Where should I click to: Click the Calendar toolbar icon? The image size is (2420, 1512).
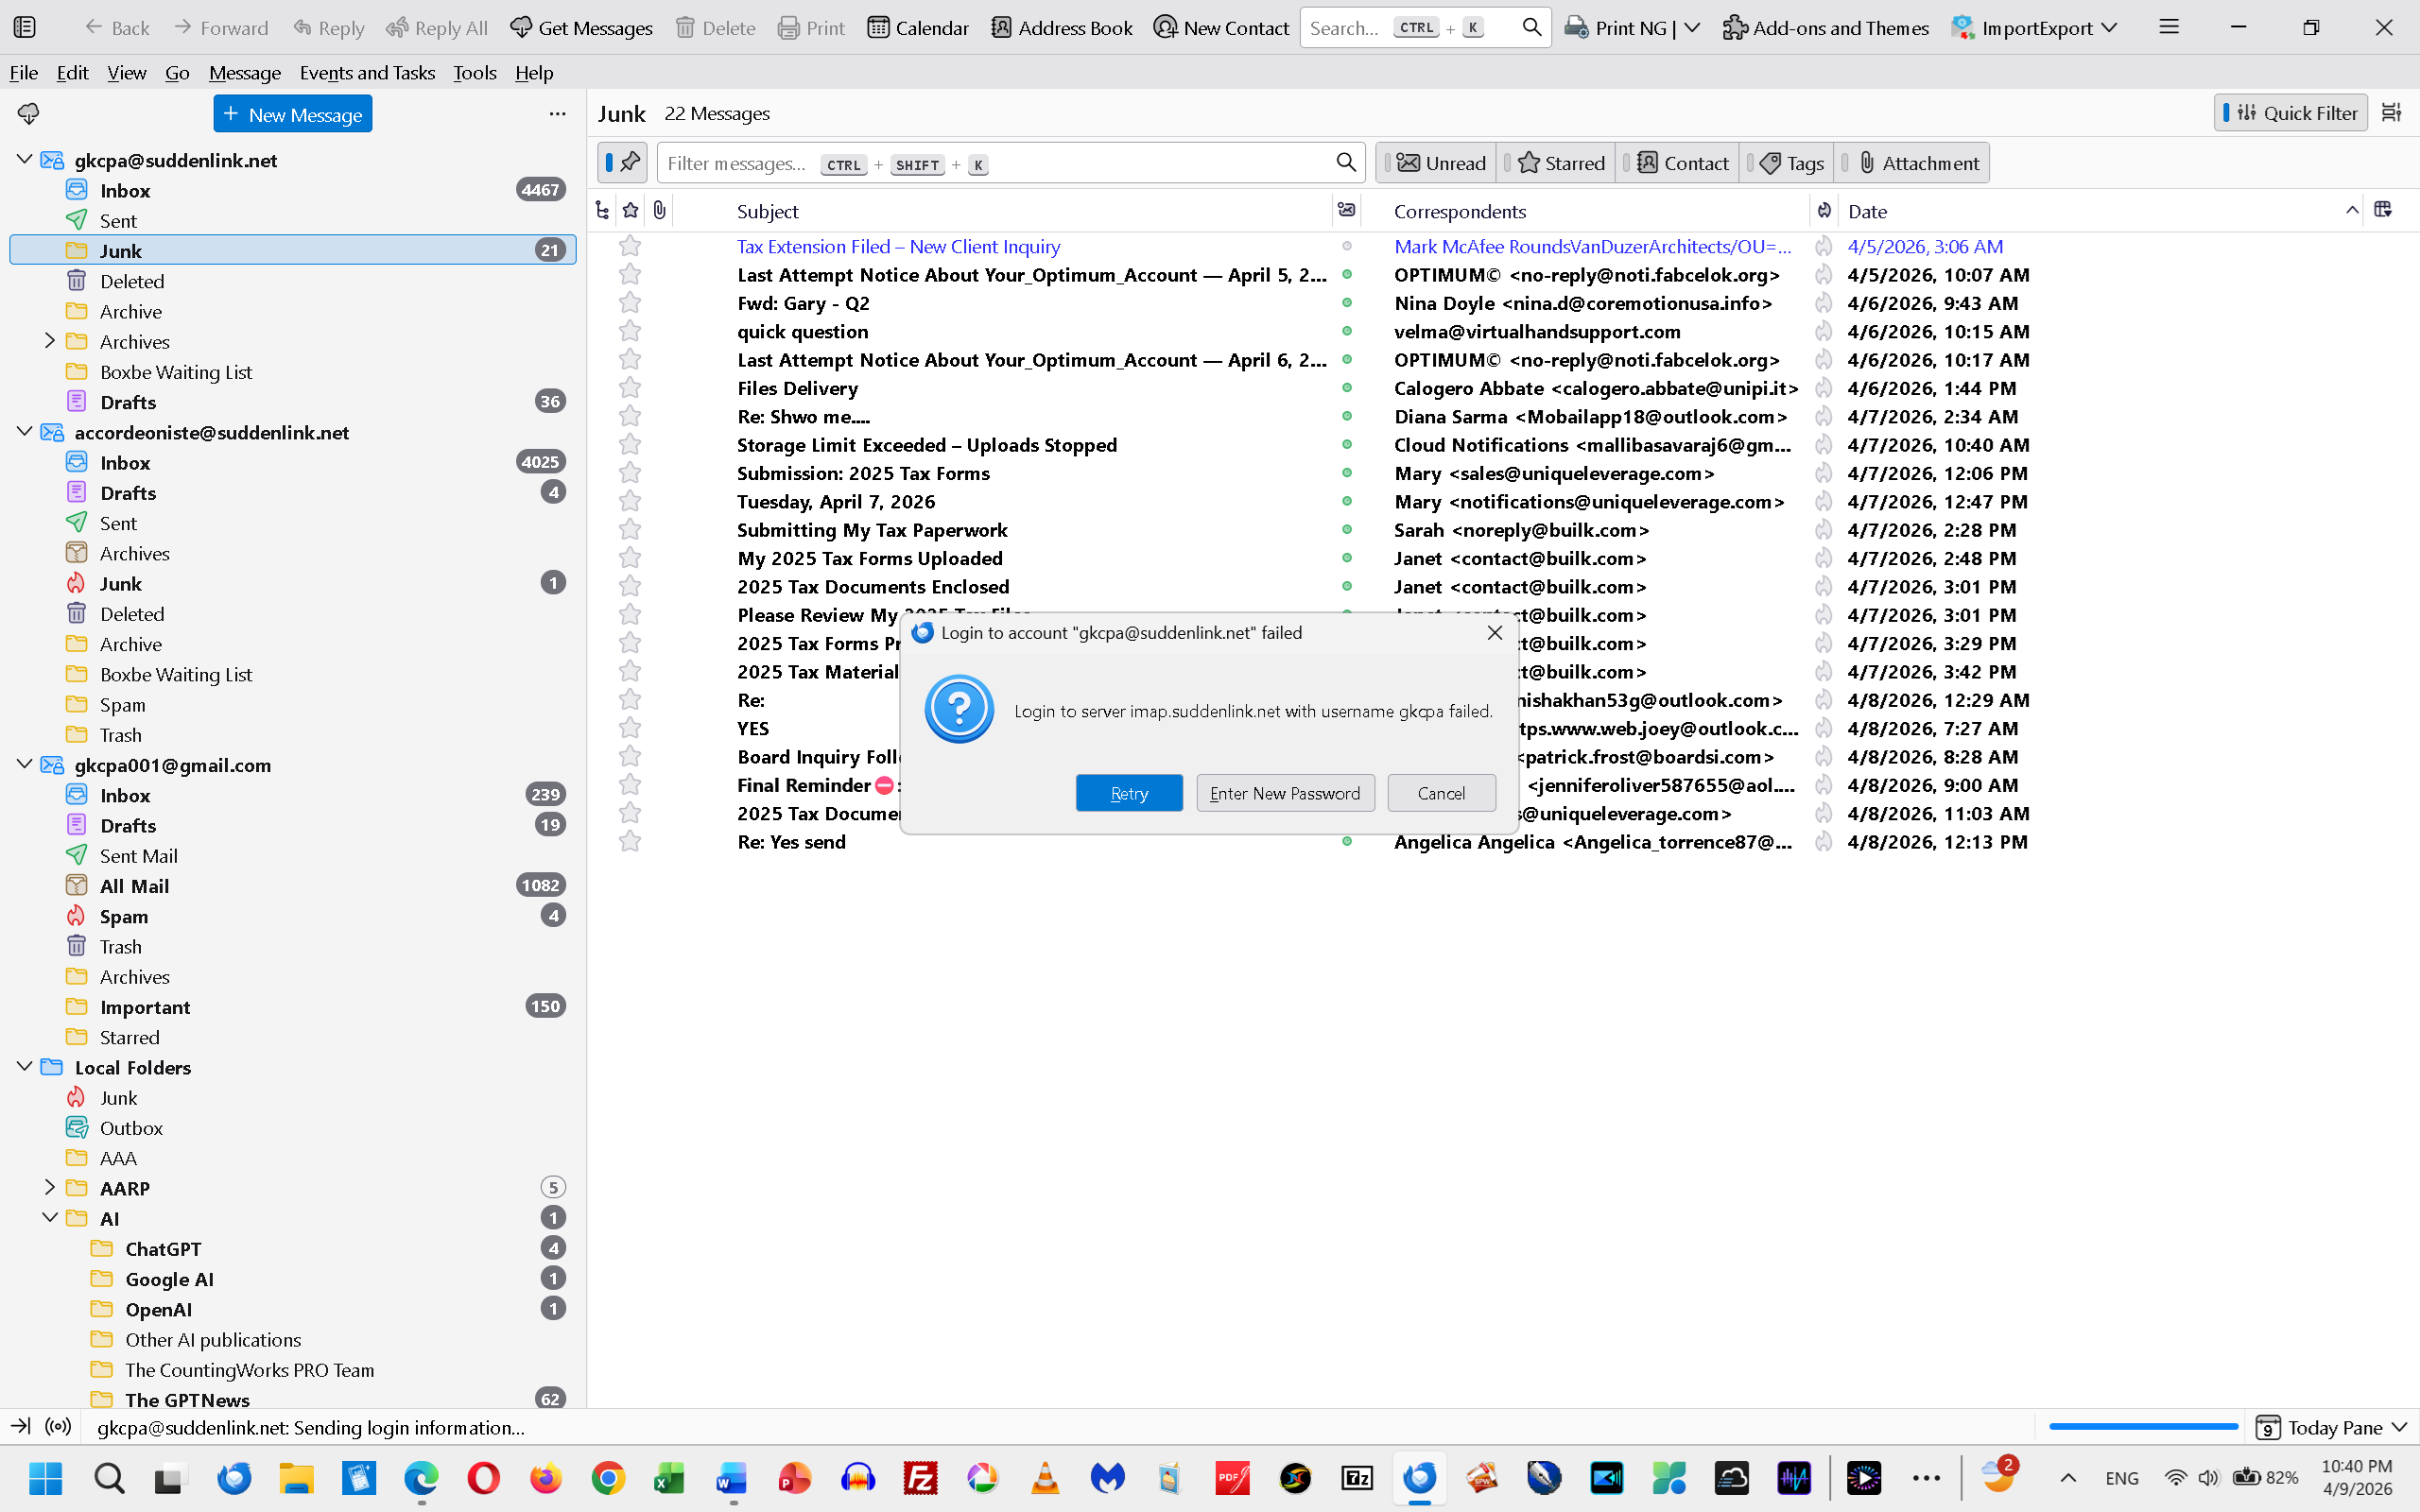tap(917, 28)
